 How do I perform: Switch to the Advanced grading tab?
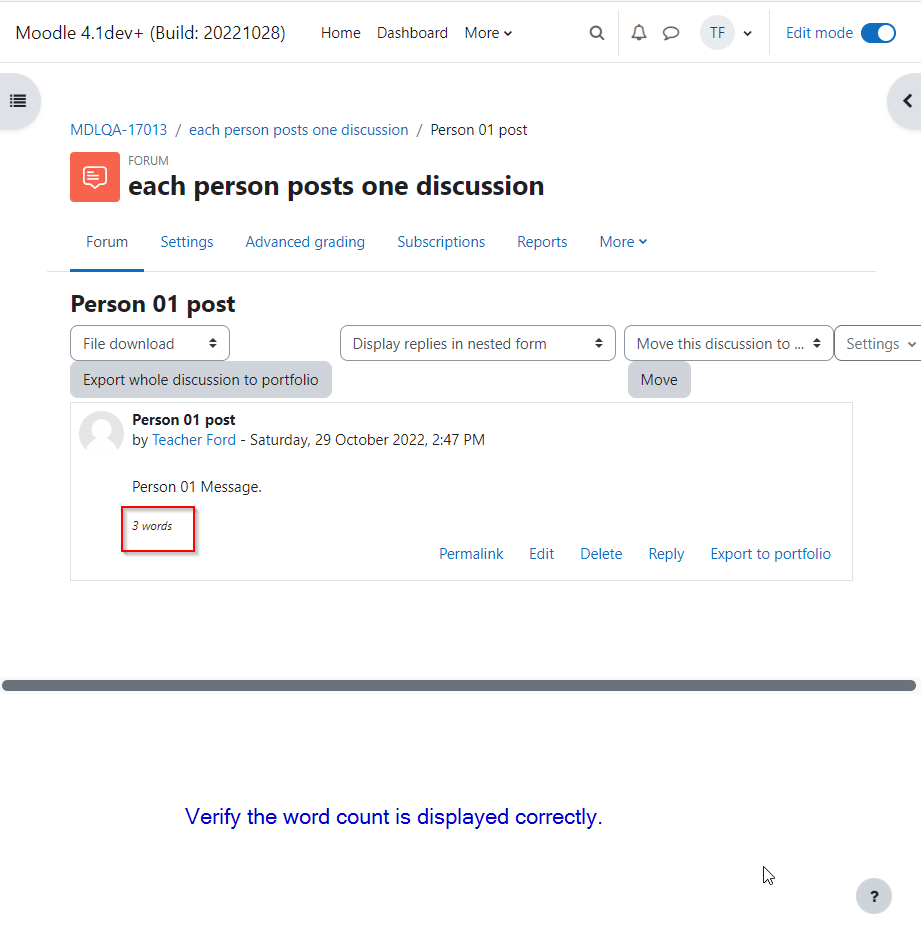click(305, 242)
